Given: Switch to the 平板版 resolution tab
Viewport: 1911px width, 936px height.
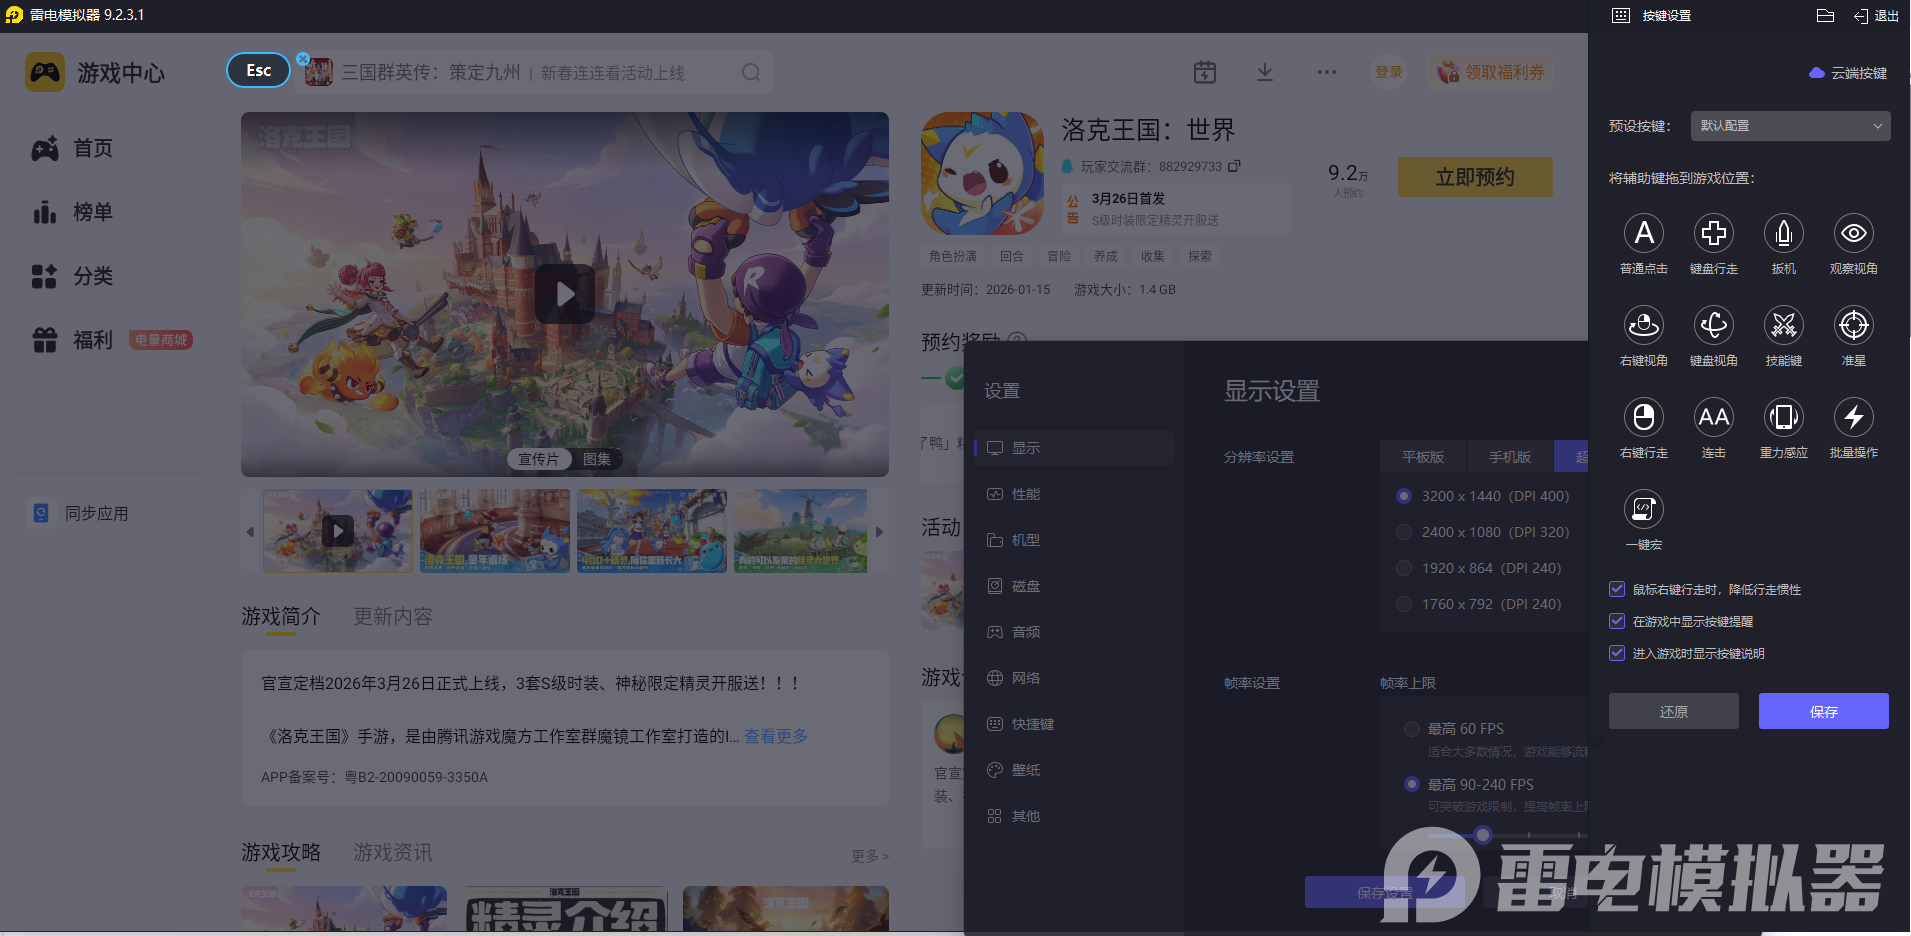Looking at the screenshot, I should click(x=1423, y=457).
